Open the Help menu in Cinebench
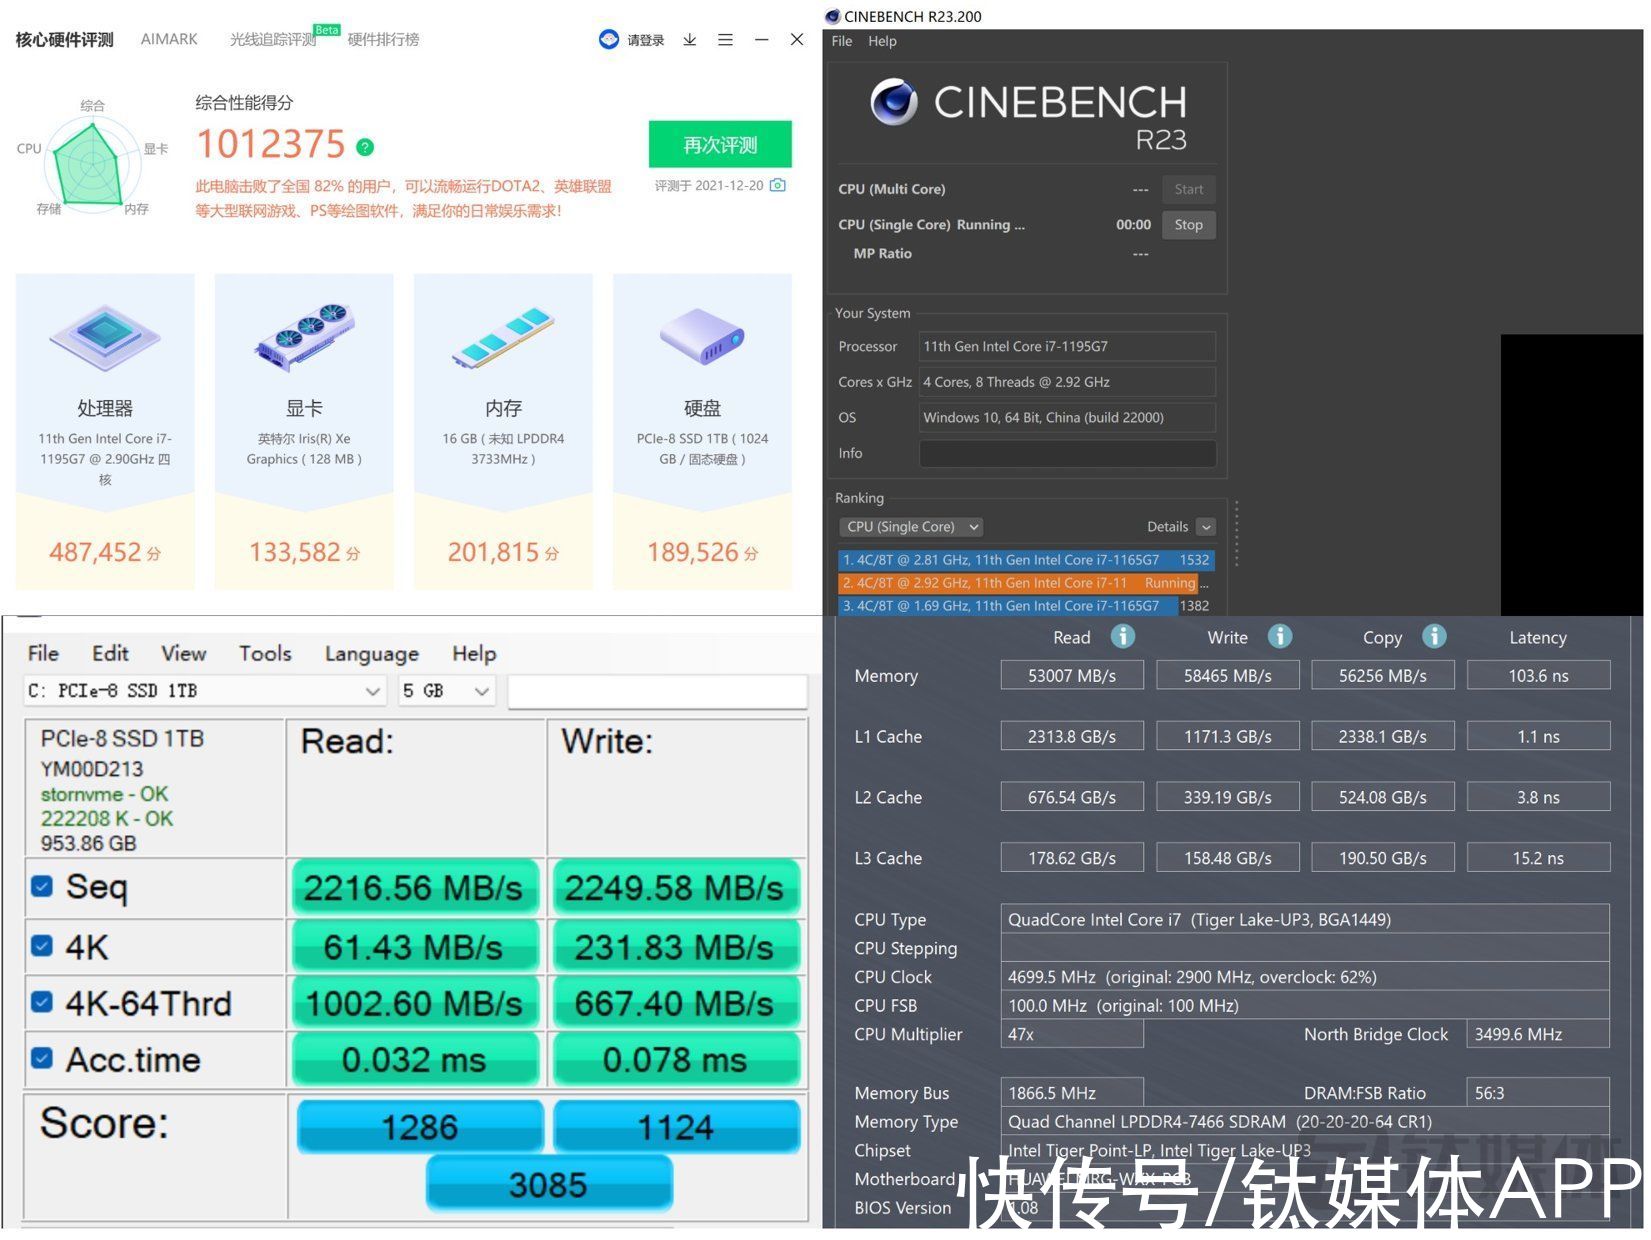 (x=882, y=41)
